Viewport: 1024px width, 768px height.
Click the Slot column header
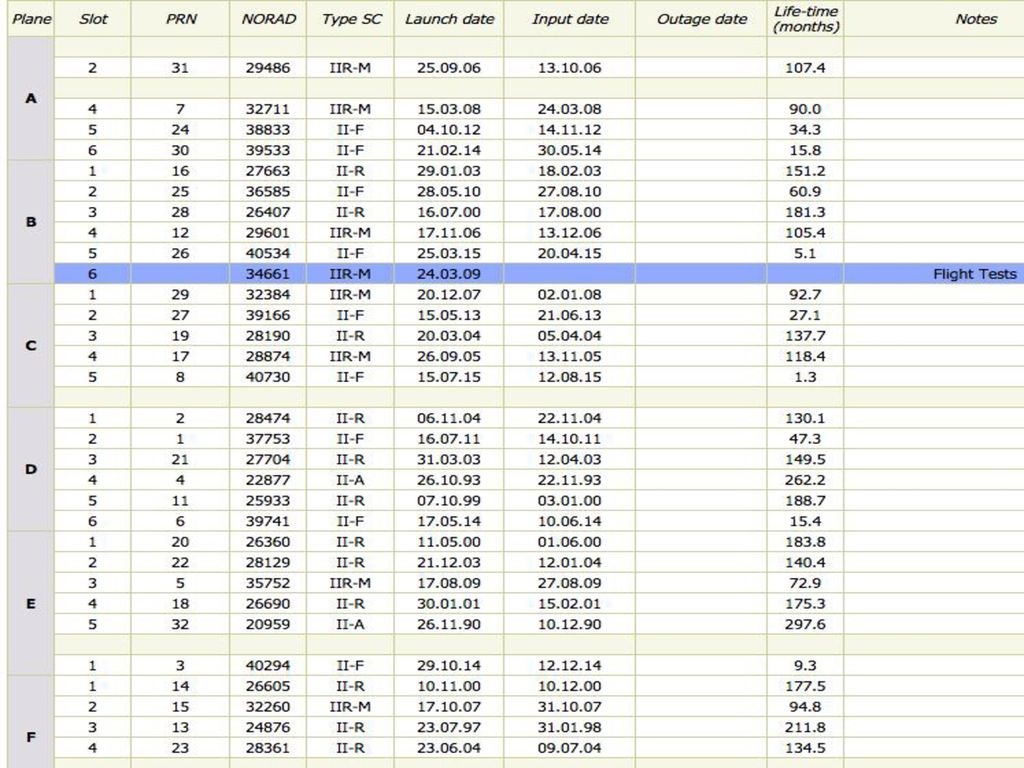pyautogui.click(x=92, y=19)
